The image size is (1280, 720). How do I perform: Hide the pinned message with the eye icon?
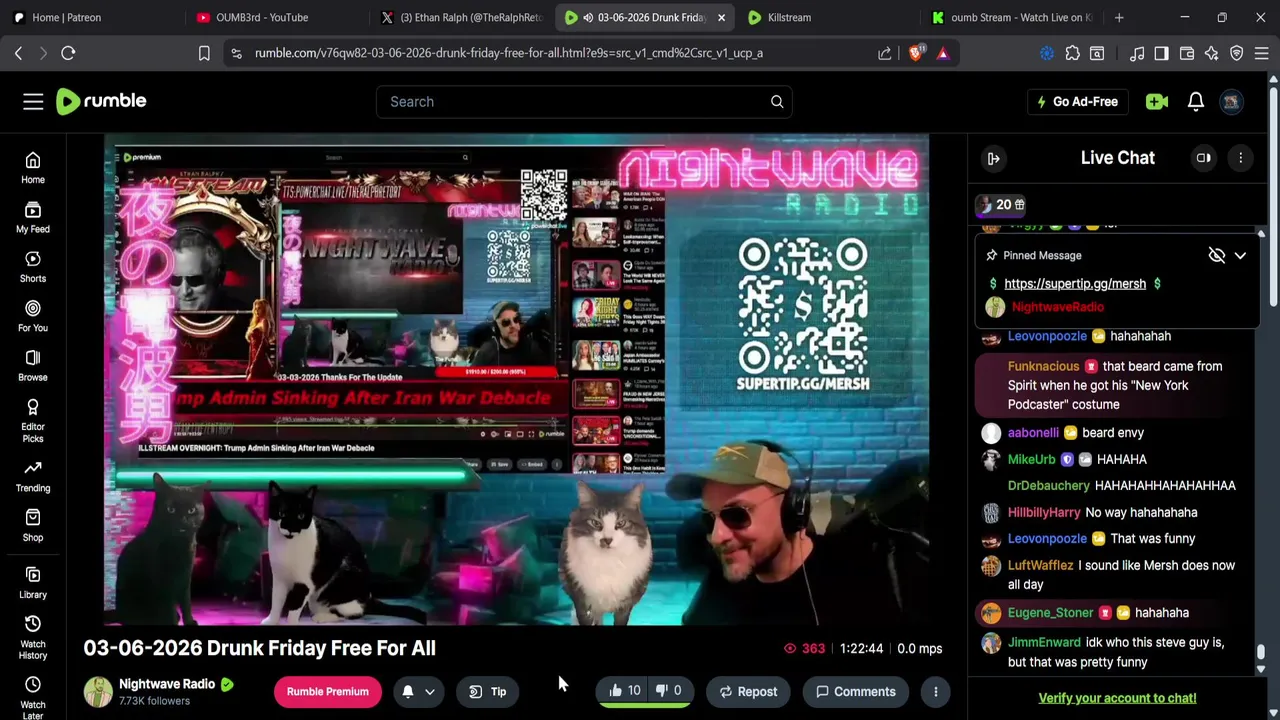[1217, 256]
